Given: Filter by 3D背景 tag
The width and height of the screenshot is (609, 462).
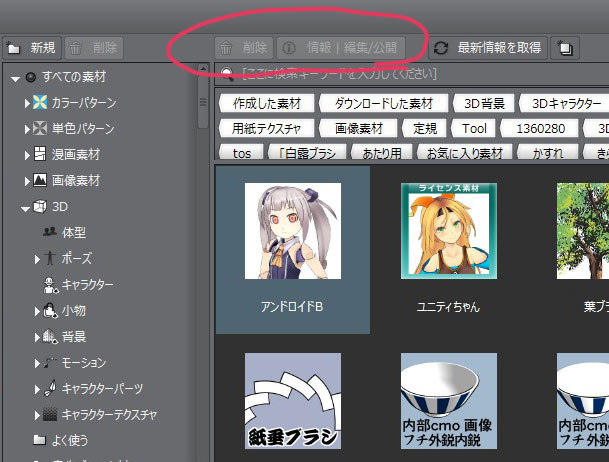Looking at the screenshot, I should pos(484,103).
